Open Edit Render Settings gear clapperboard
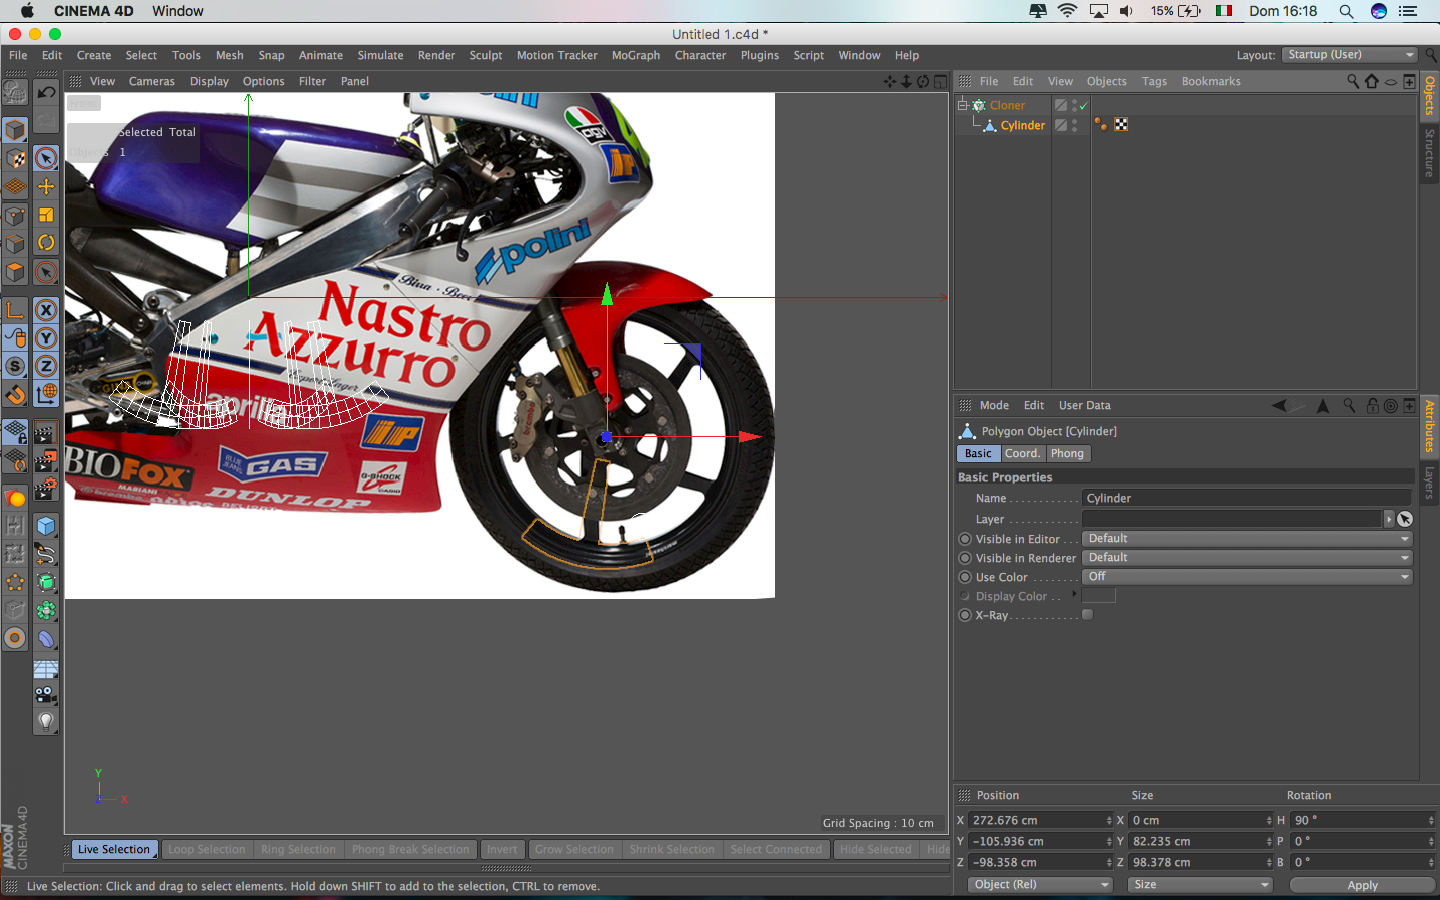This screenshot has height=900, width=1440. (x=46, y=489)
